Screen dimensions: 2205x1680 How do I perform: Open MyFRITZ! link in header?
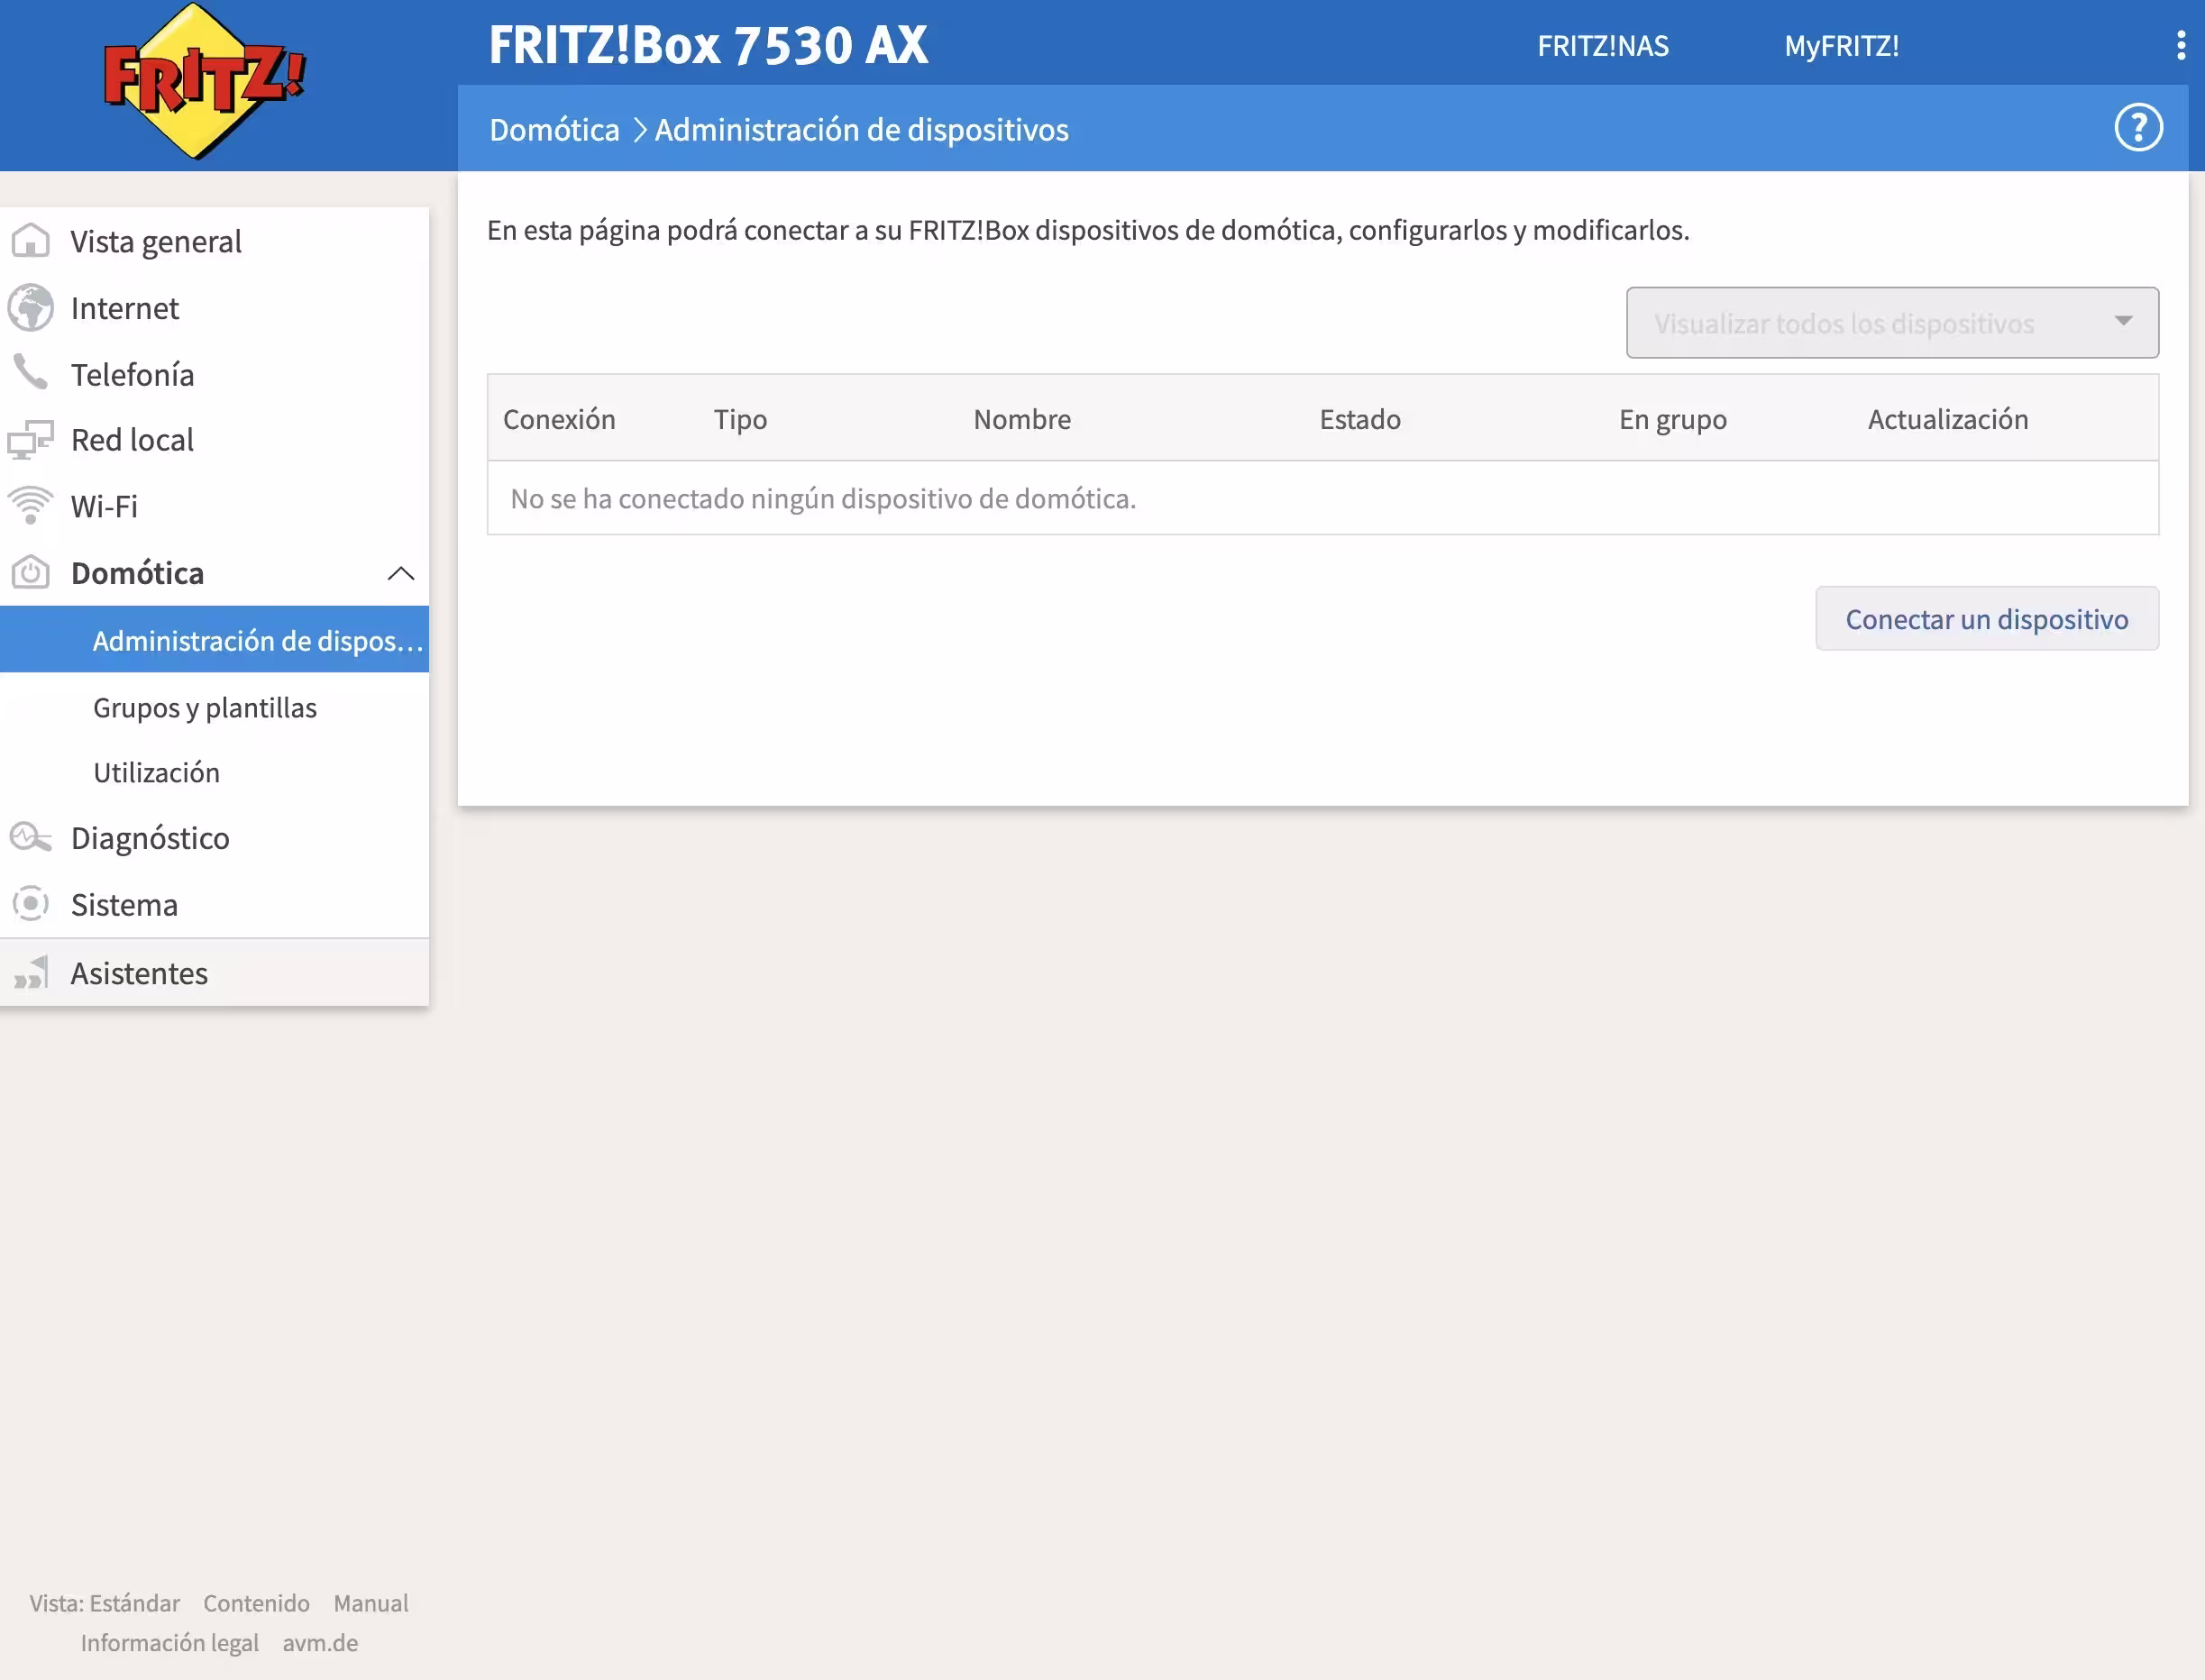coord(1842,46)
